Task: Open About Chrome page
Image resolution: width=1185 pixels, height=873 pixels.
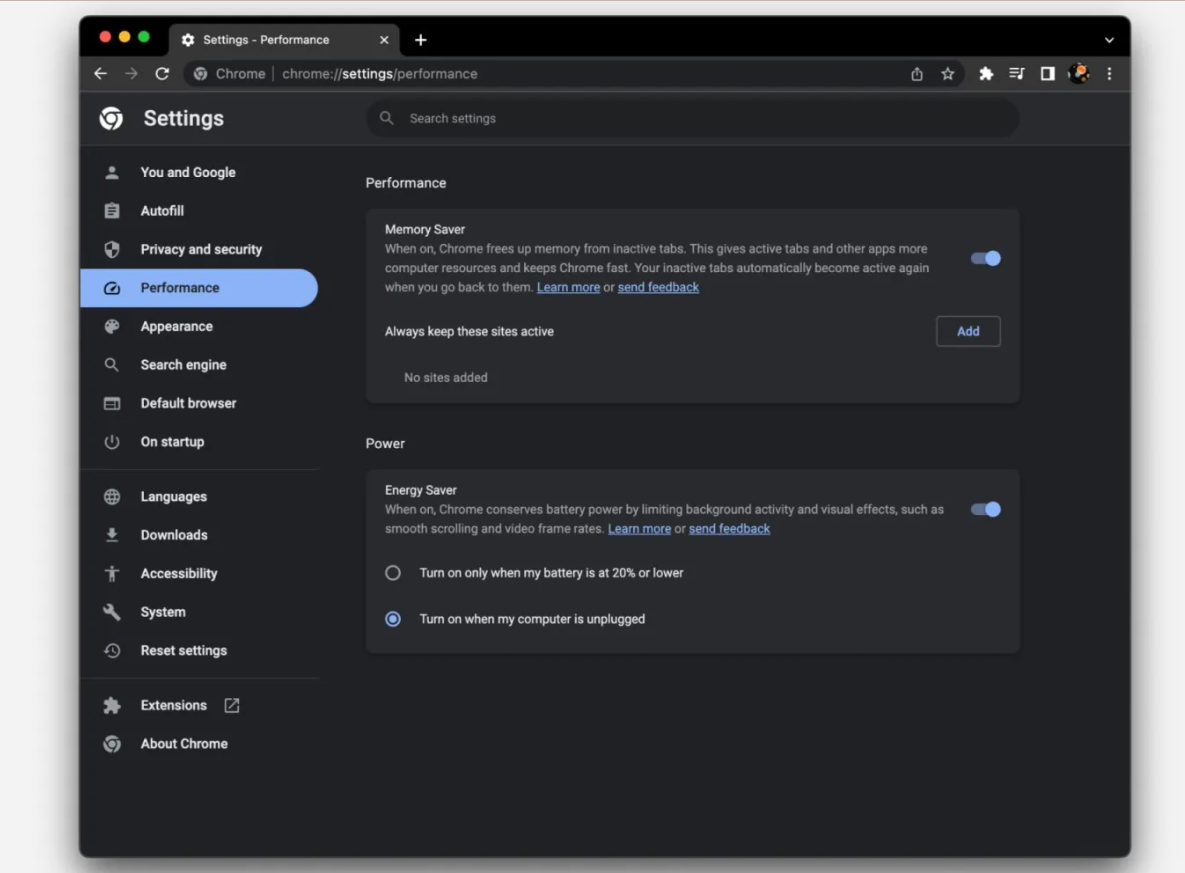Action: tap(199, 744)
